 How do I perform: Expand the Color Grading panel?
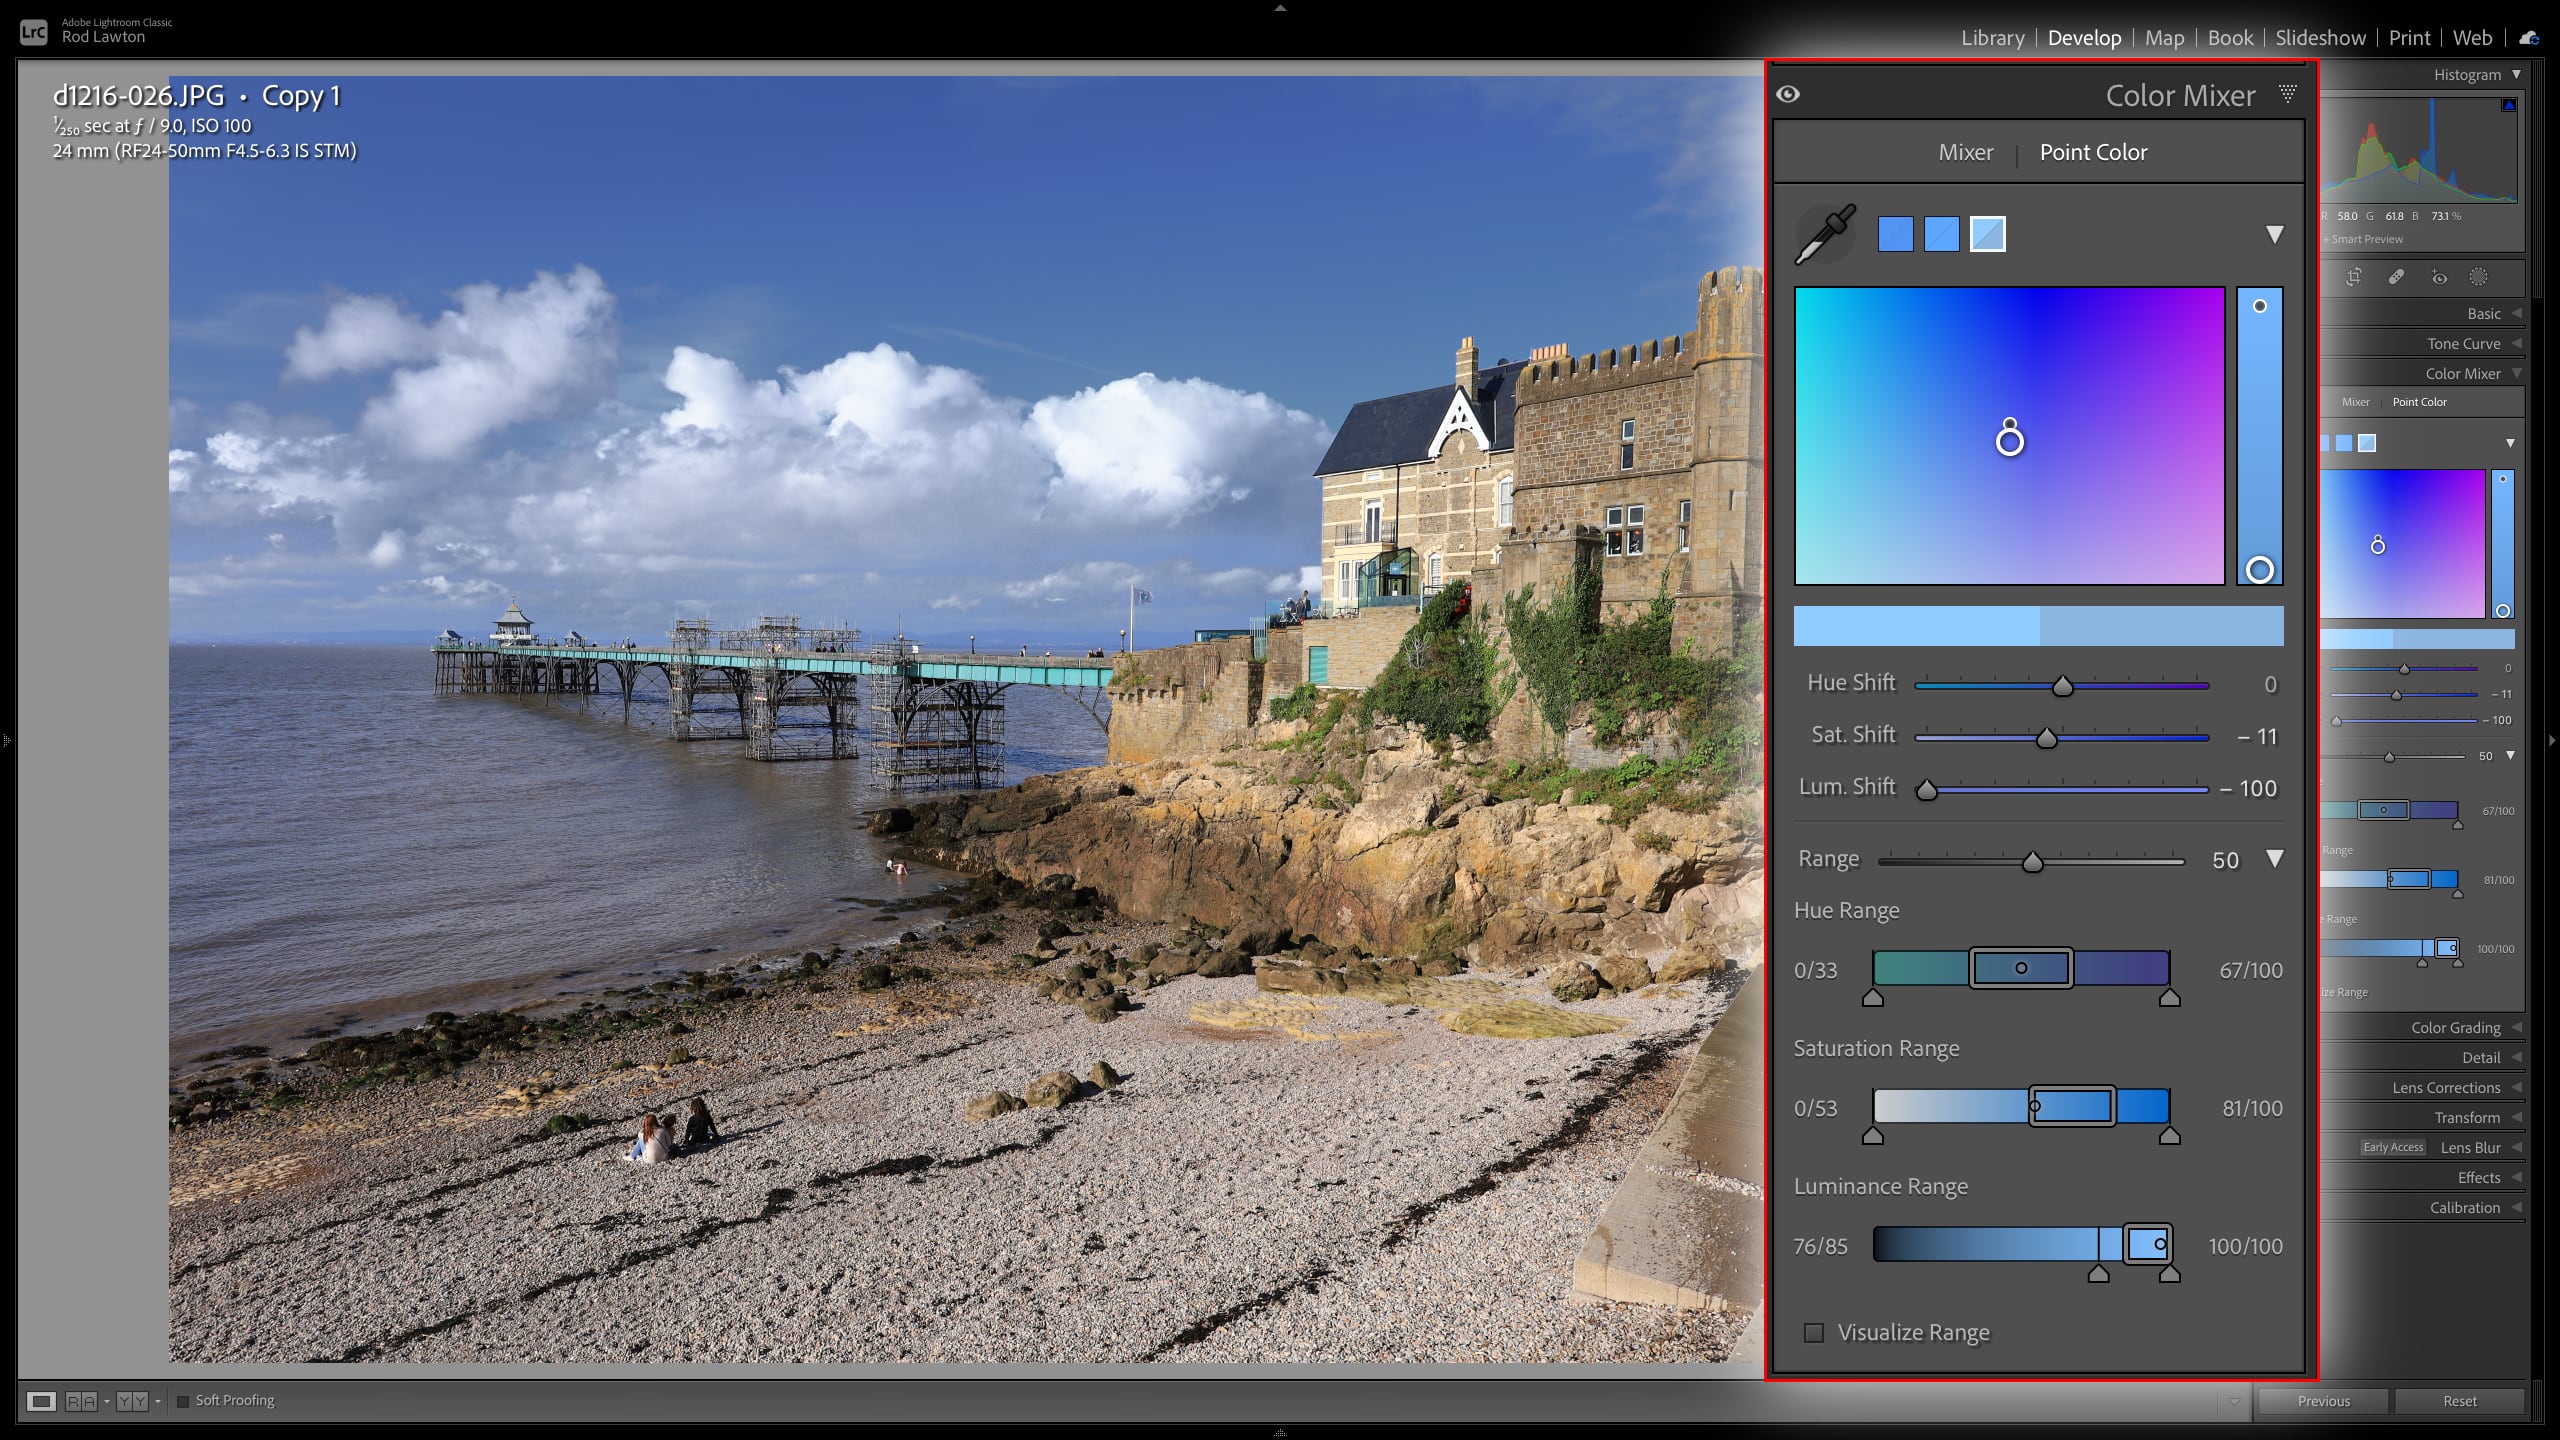[x=2456, y=1028]
